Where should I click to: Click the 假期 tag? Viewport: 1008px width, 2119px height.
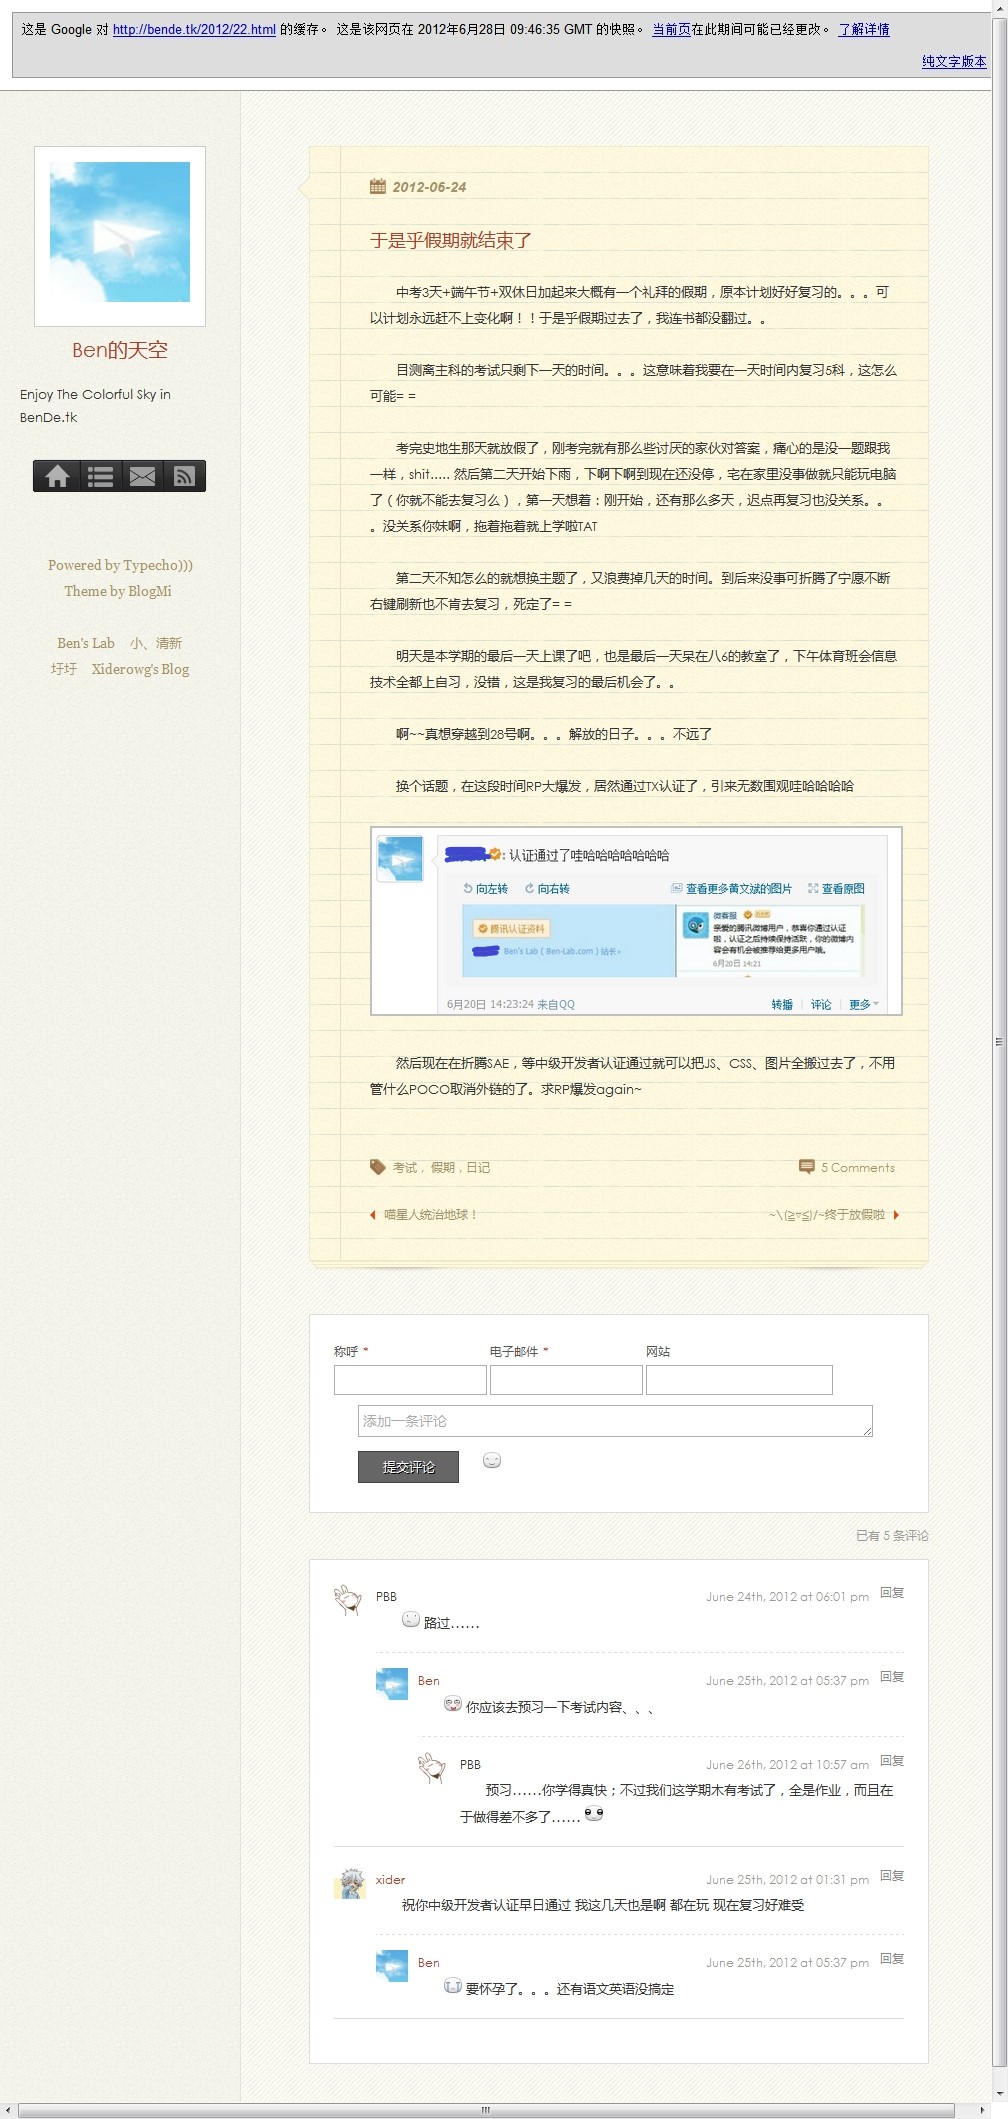442,1167
